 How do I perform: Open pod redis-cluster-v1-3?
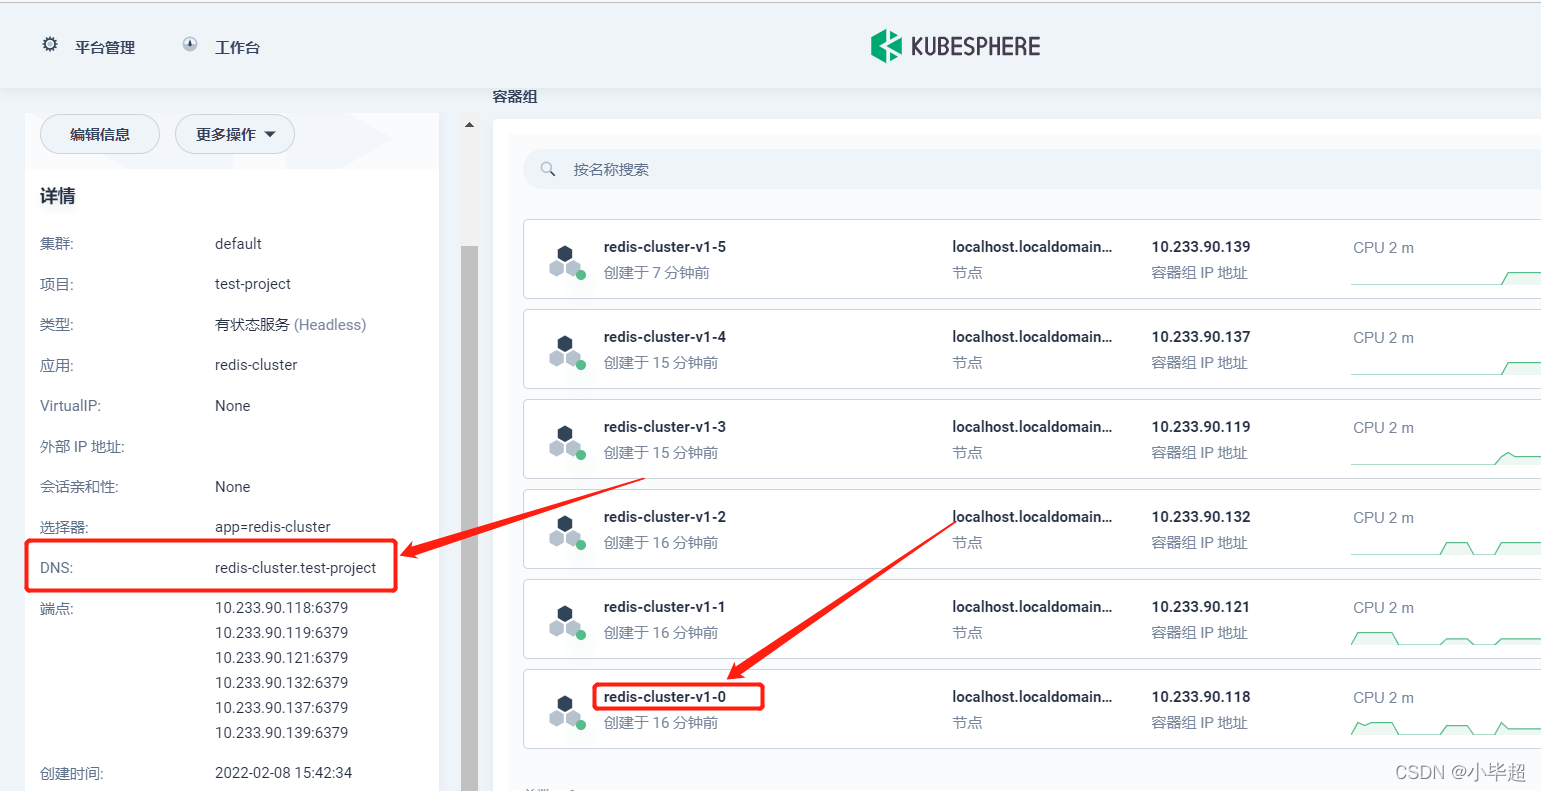coord(665,427)
